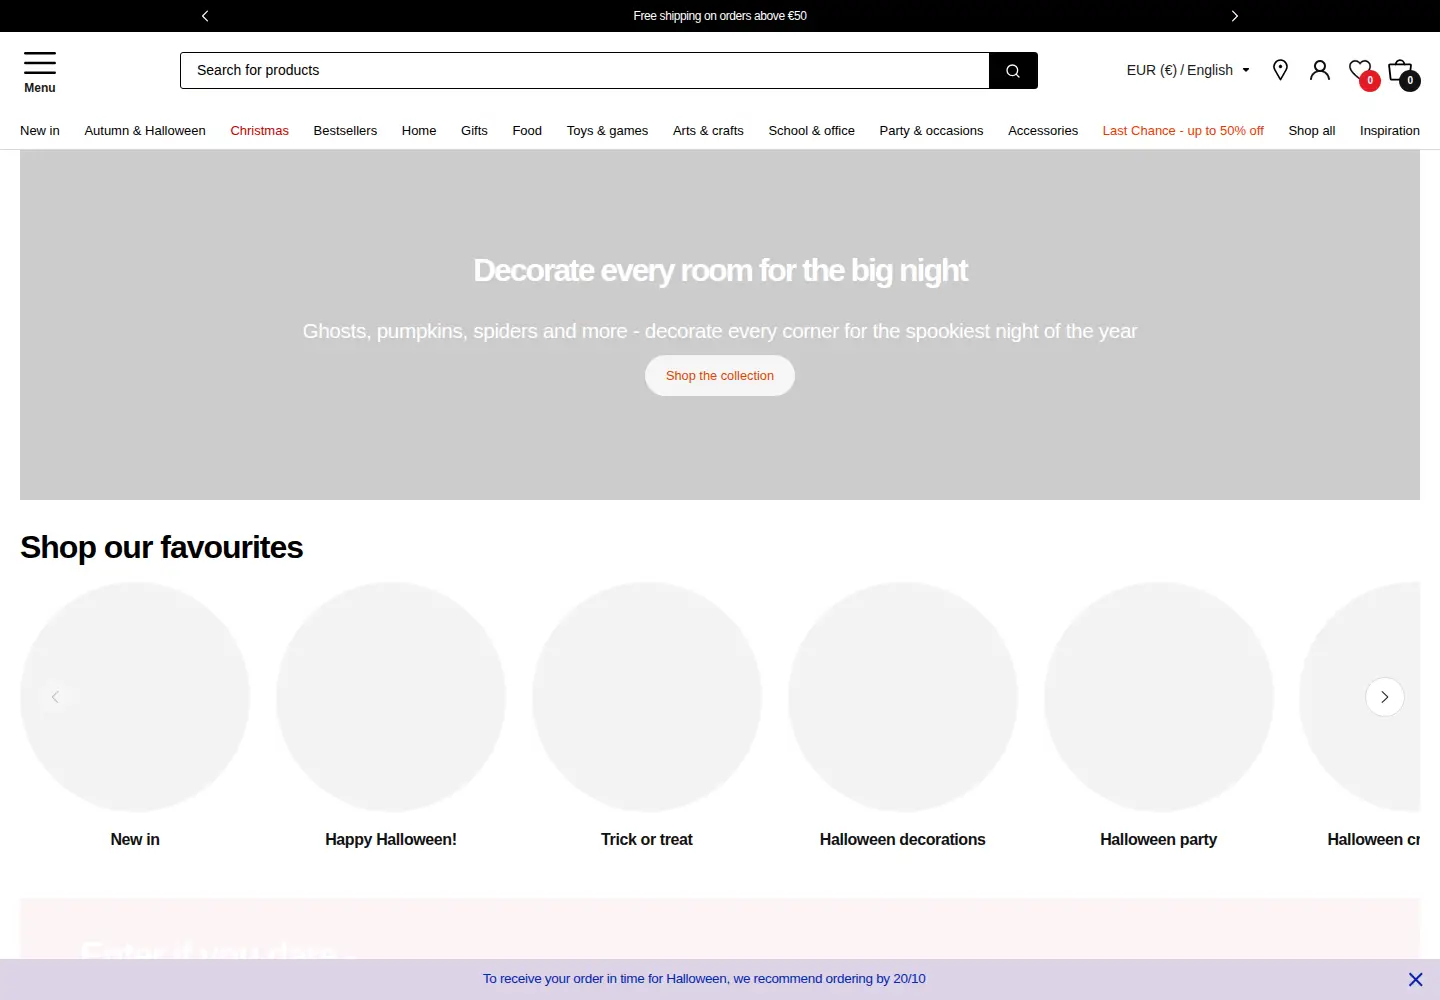
Task: Slide favourites carousel to the right
Action: pyautogui.click(x=1385, y=697)
